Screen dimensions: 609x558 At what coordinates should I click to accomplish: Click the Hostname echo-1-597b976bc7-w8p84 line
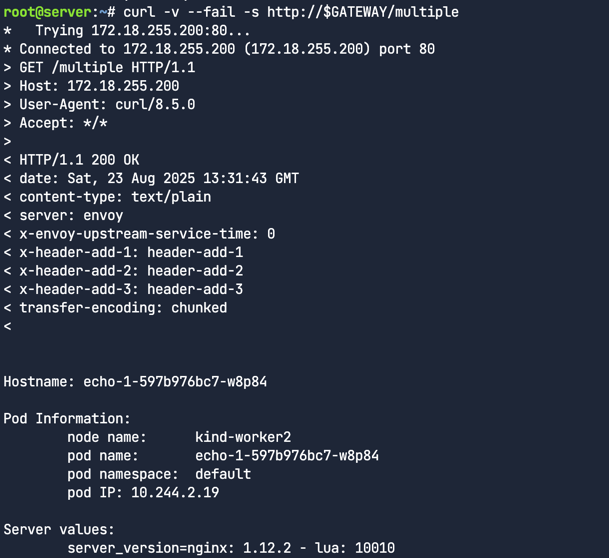point(135,382)
